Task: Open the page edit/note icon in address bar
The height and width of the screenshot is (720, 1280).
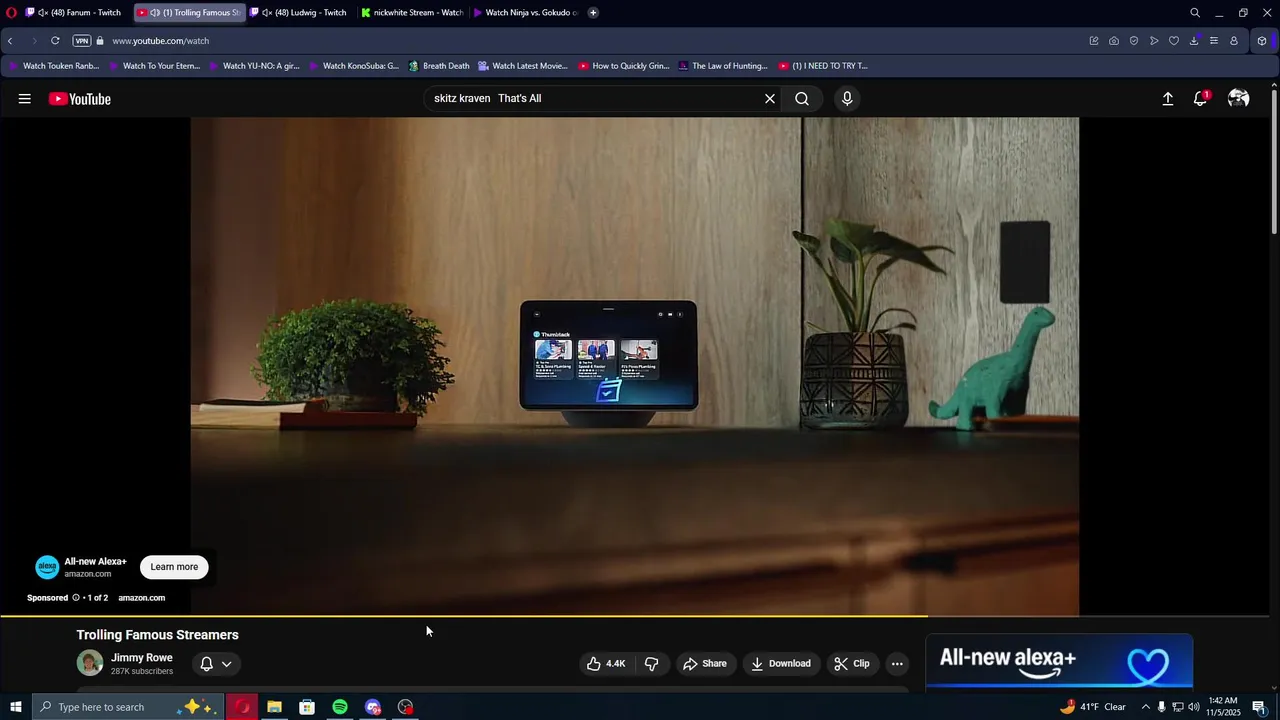Action: click(1094, 41)
